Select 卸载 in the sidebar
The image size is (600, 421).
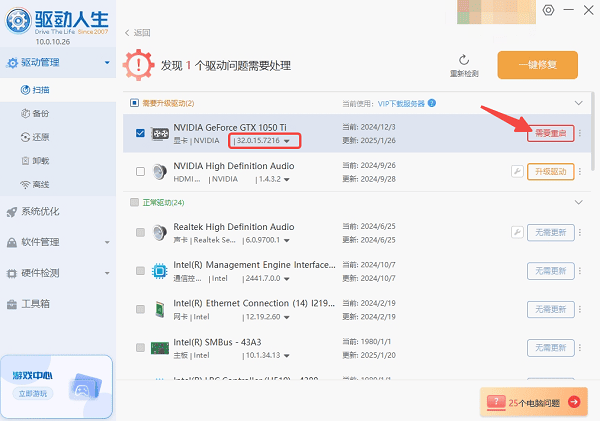(x=58, y=161)
